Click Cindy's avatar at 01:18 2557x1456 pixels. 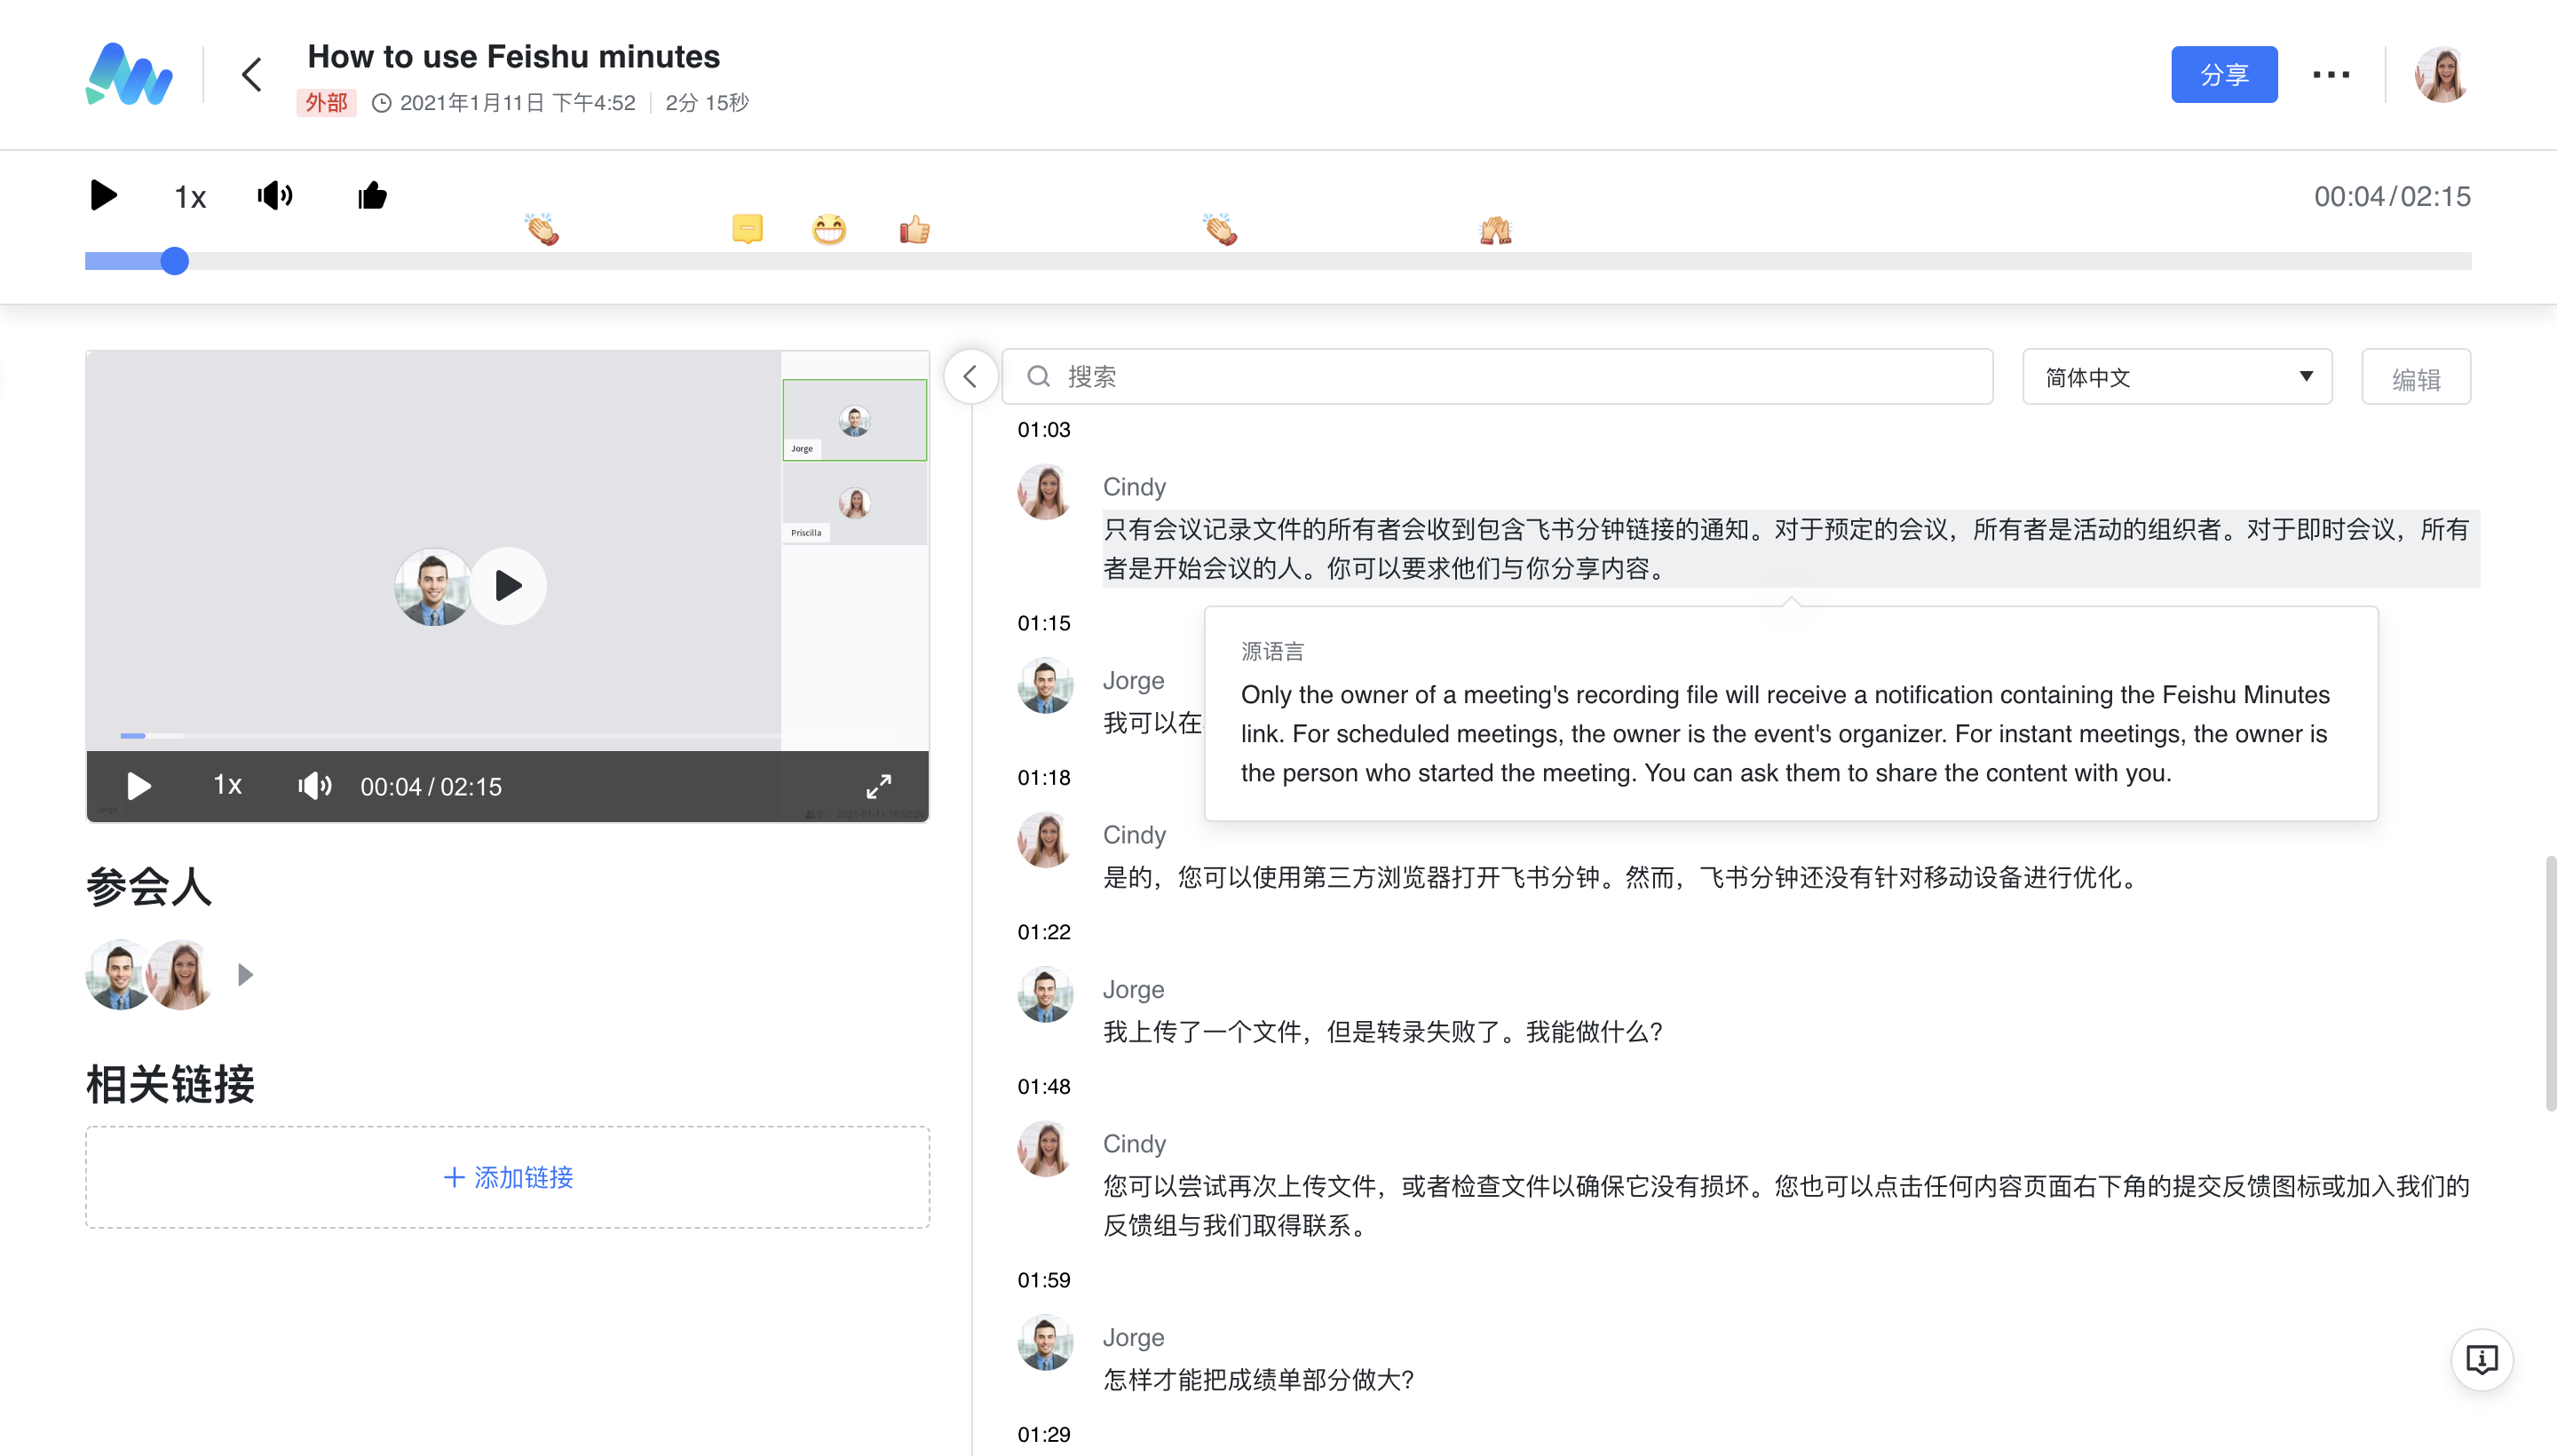(1045, 840)
